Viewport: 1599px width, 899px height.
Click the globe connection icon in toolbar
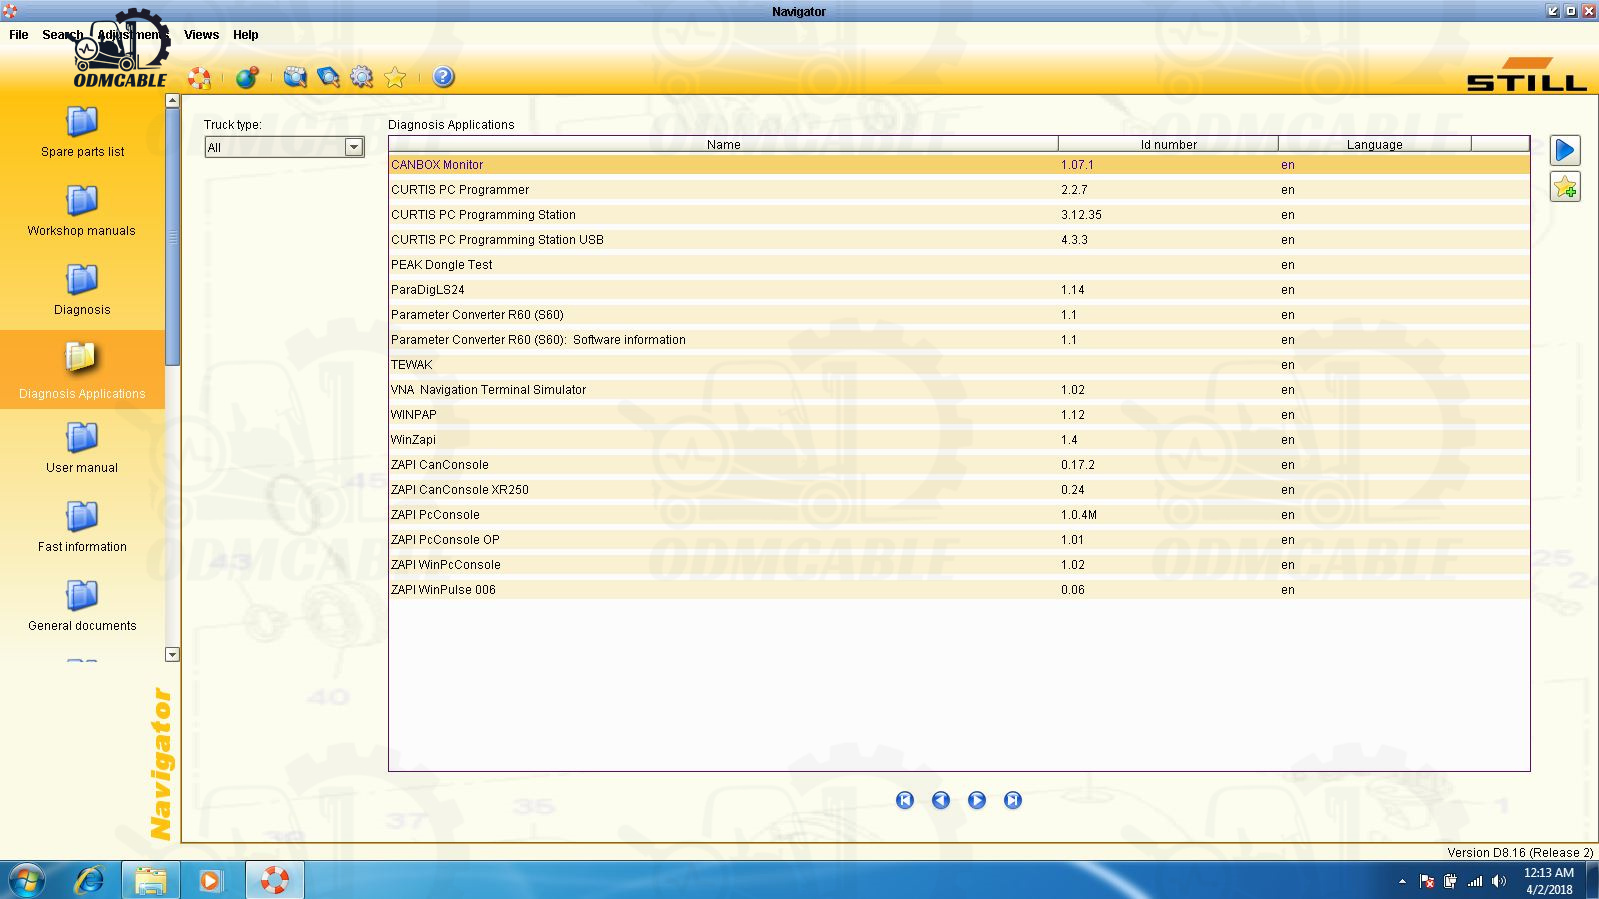[x=247, y=77]
